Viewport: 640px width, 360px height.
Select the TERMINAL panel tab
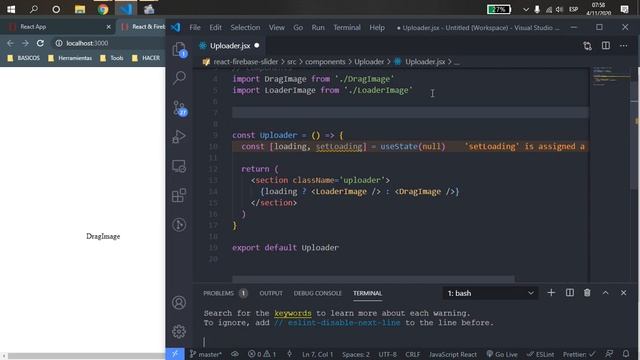367,293
